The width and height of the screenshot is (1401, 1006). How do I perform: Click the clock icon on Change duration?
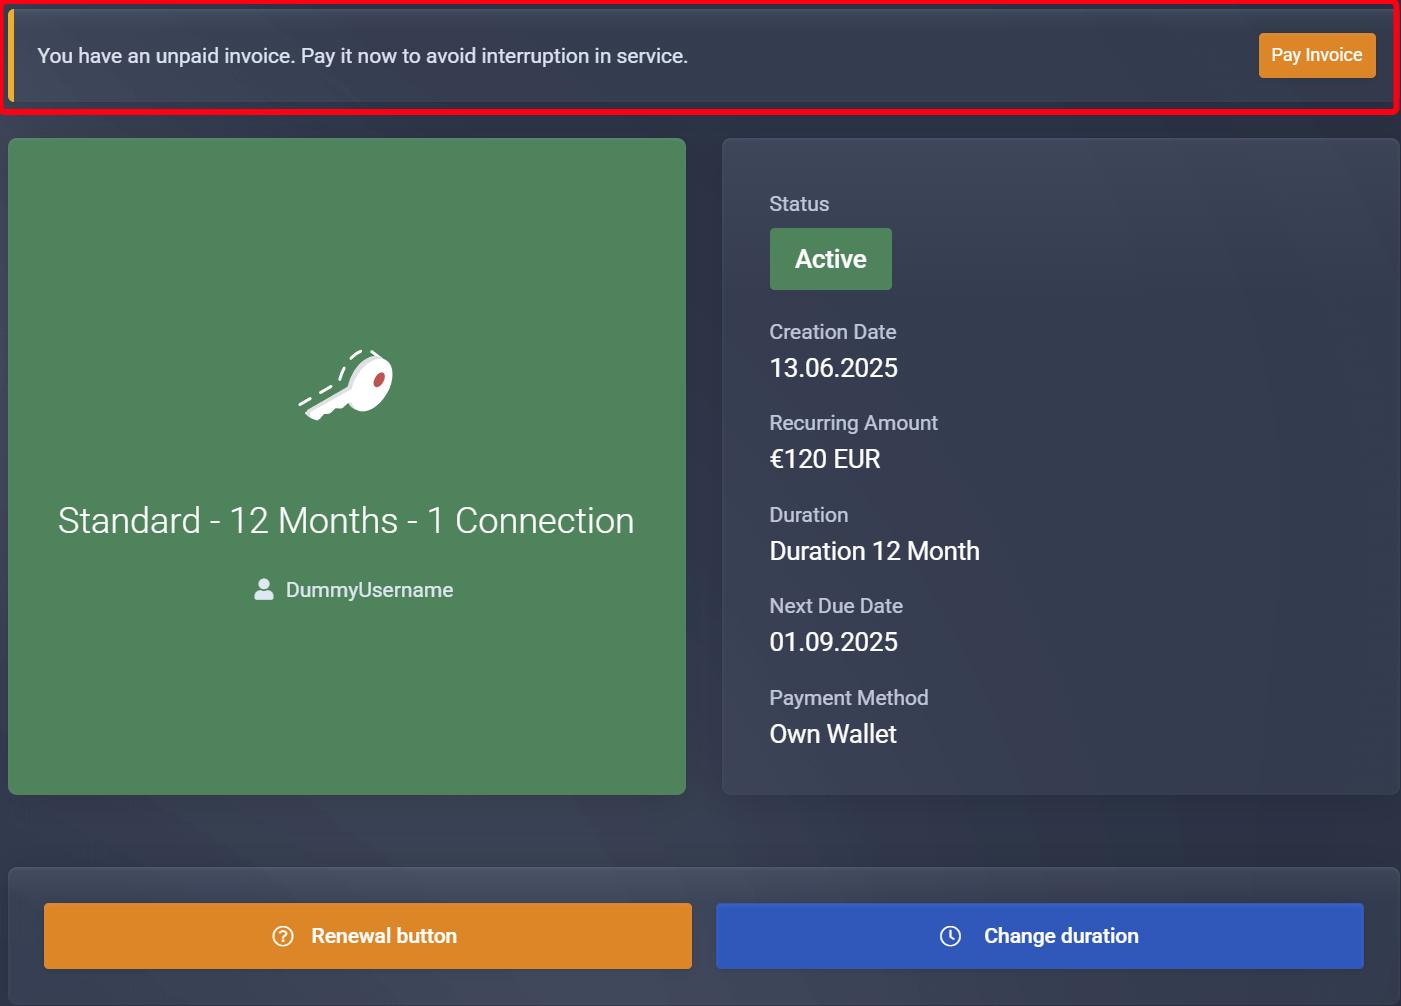[x=950, y=936]
